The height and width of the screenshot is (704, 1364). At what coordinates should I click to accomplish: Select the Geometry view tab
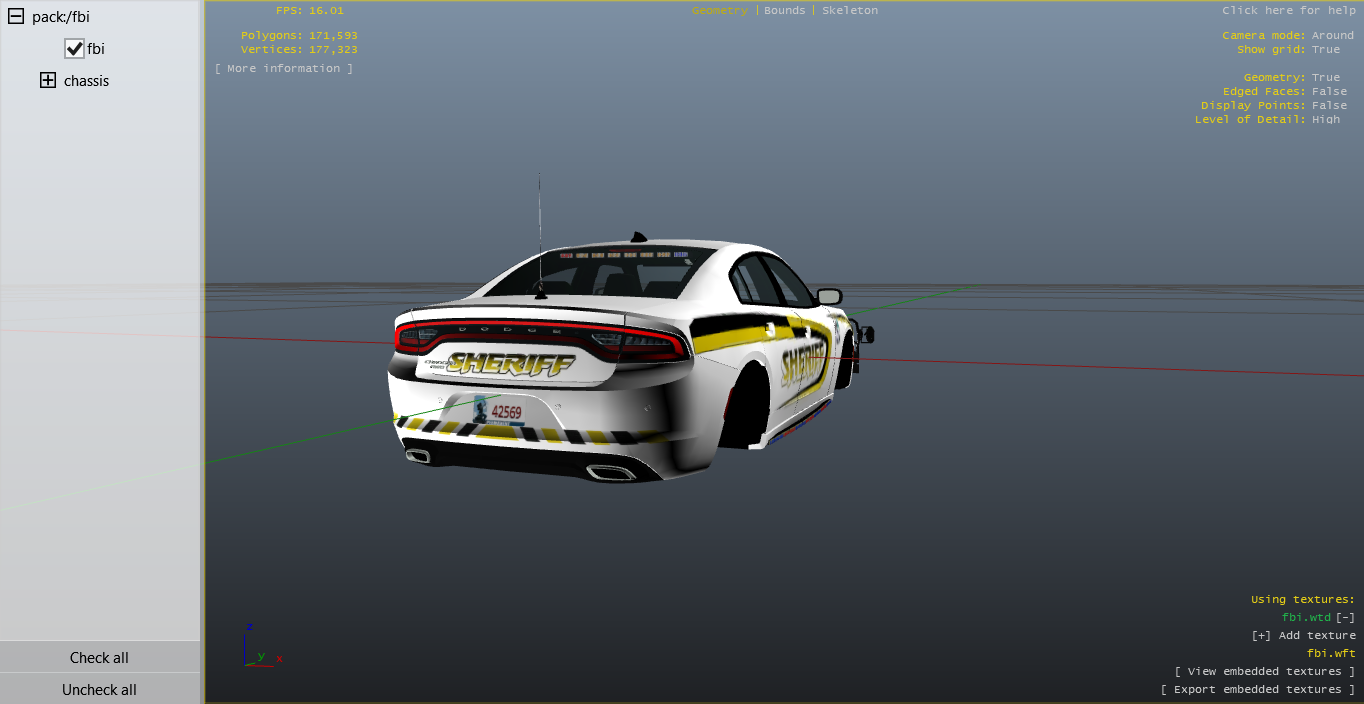(x=719, y=11)
